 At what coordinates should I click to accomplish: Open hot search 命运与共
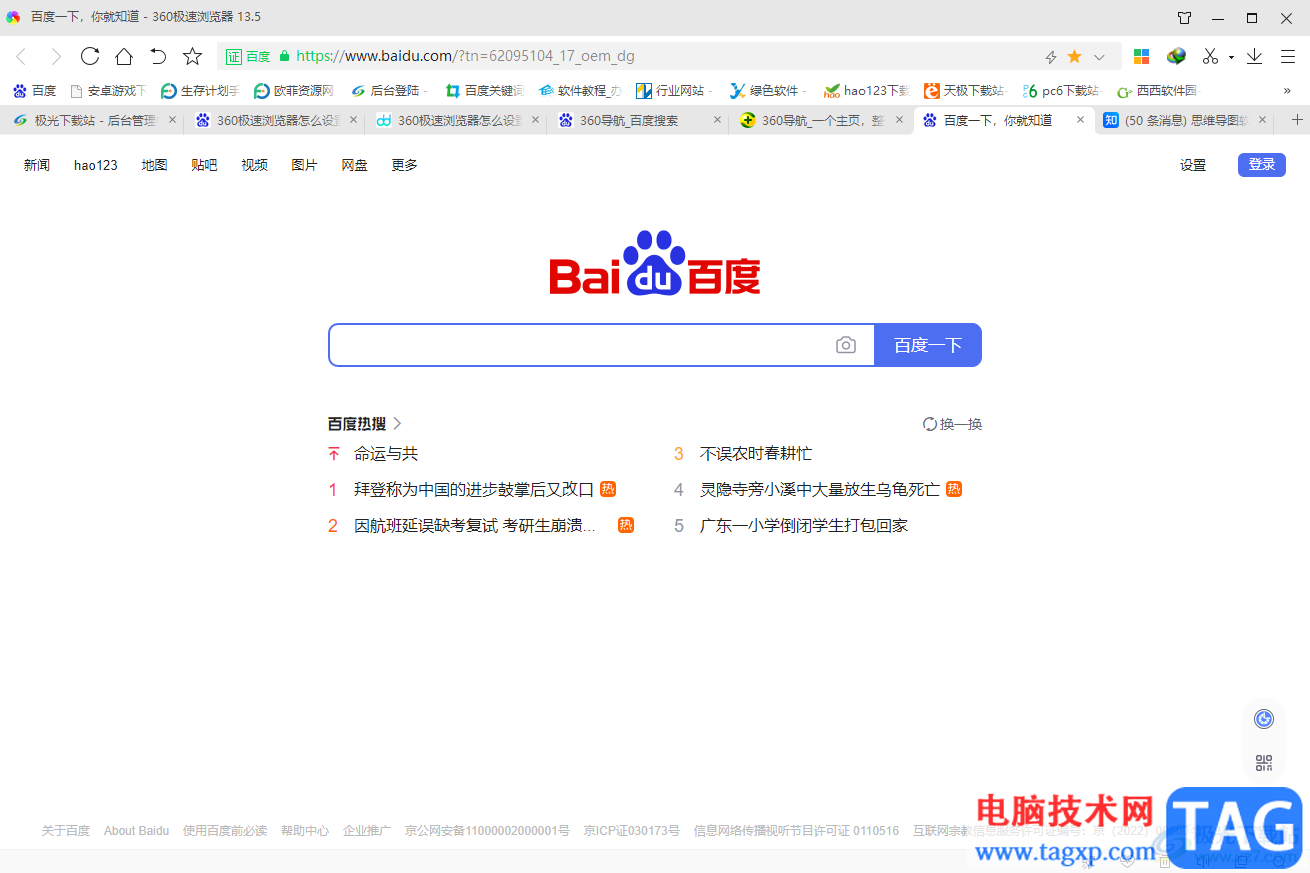click(386, 454)
